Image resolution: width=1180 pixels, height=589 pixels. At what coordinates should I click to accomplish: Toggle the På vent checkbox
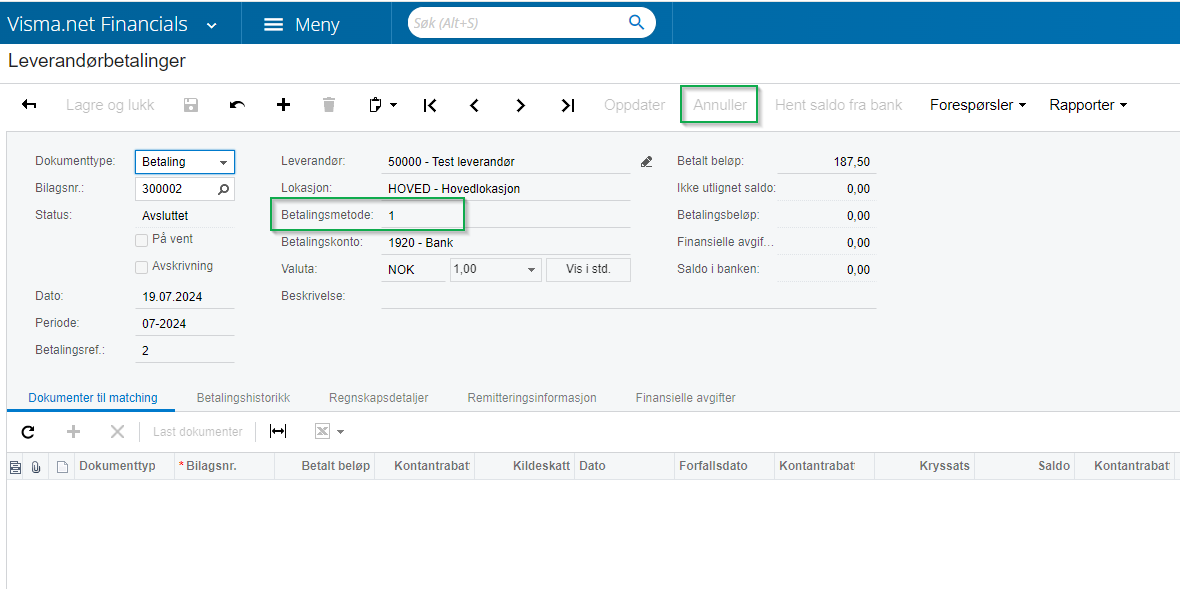tap(142, 240)
